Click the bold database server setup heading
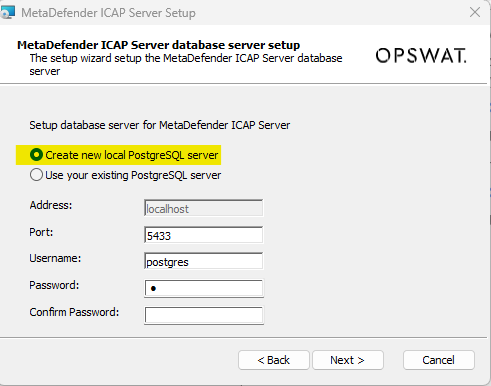Viewport: 491px width, 386px height. tap(159, 45)
